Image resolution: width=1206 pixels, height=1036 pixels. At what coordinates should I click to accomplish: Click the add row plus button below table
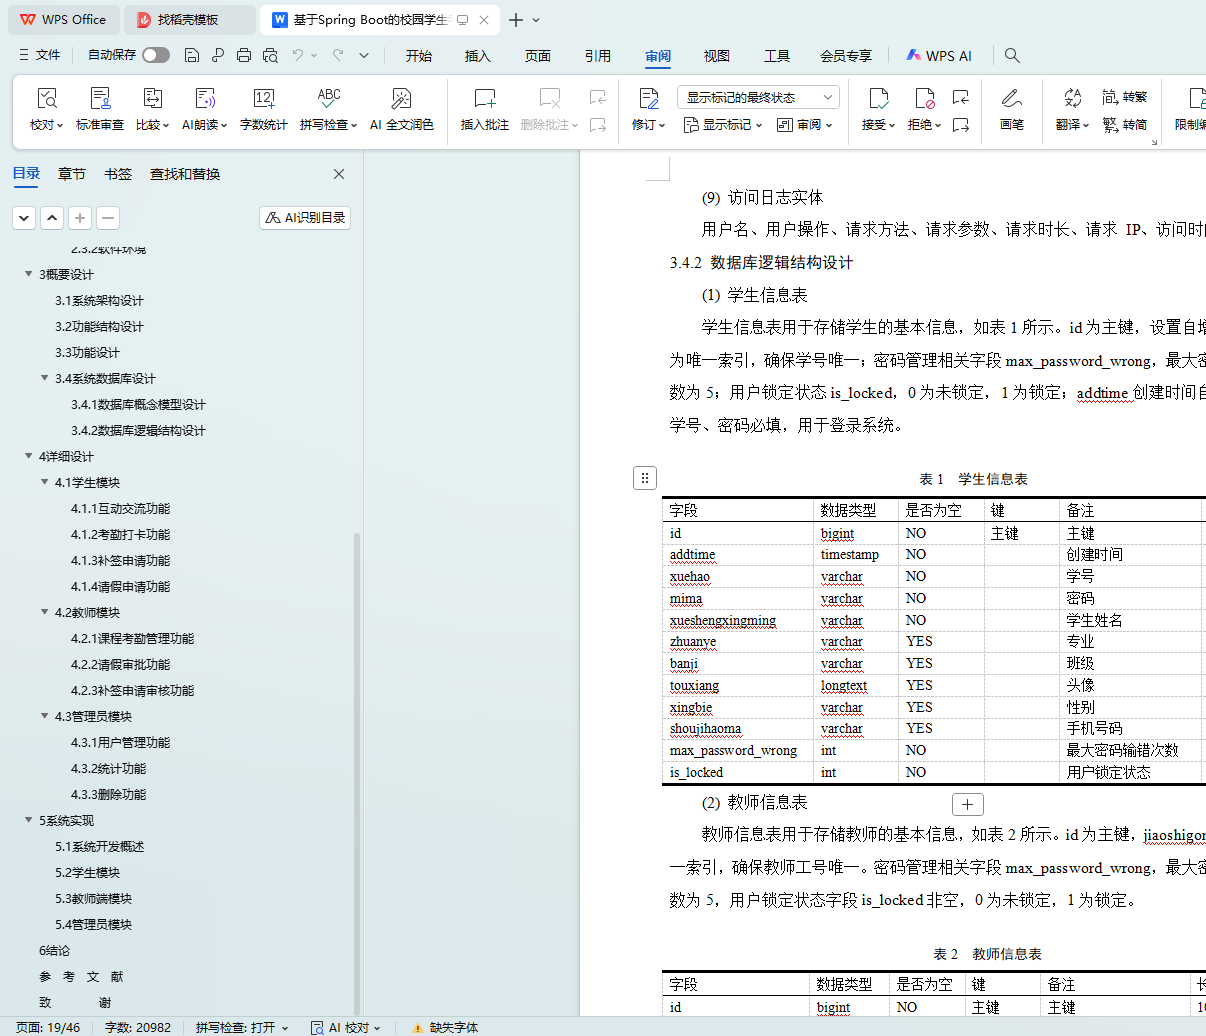967,804
